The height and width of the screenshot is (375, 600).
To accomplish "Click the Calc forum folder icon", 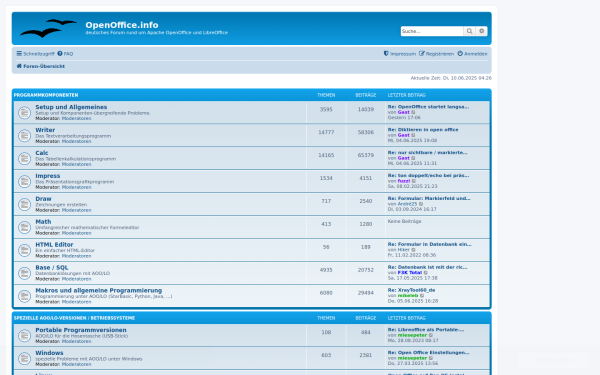I will click(x=24, y=158).
